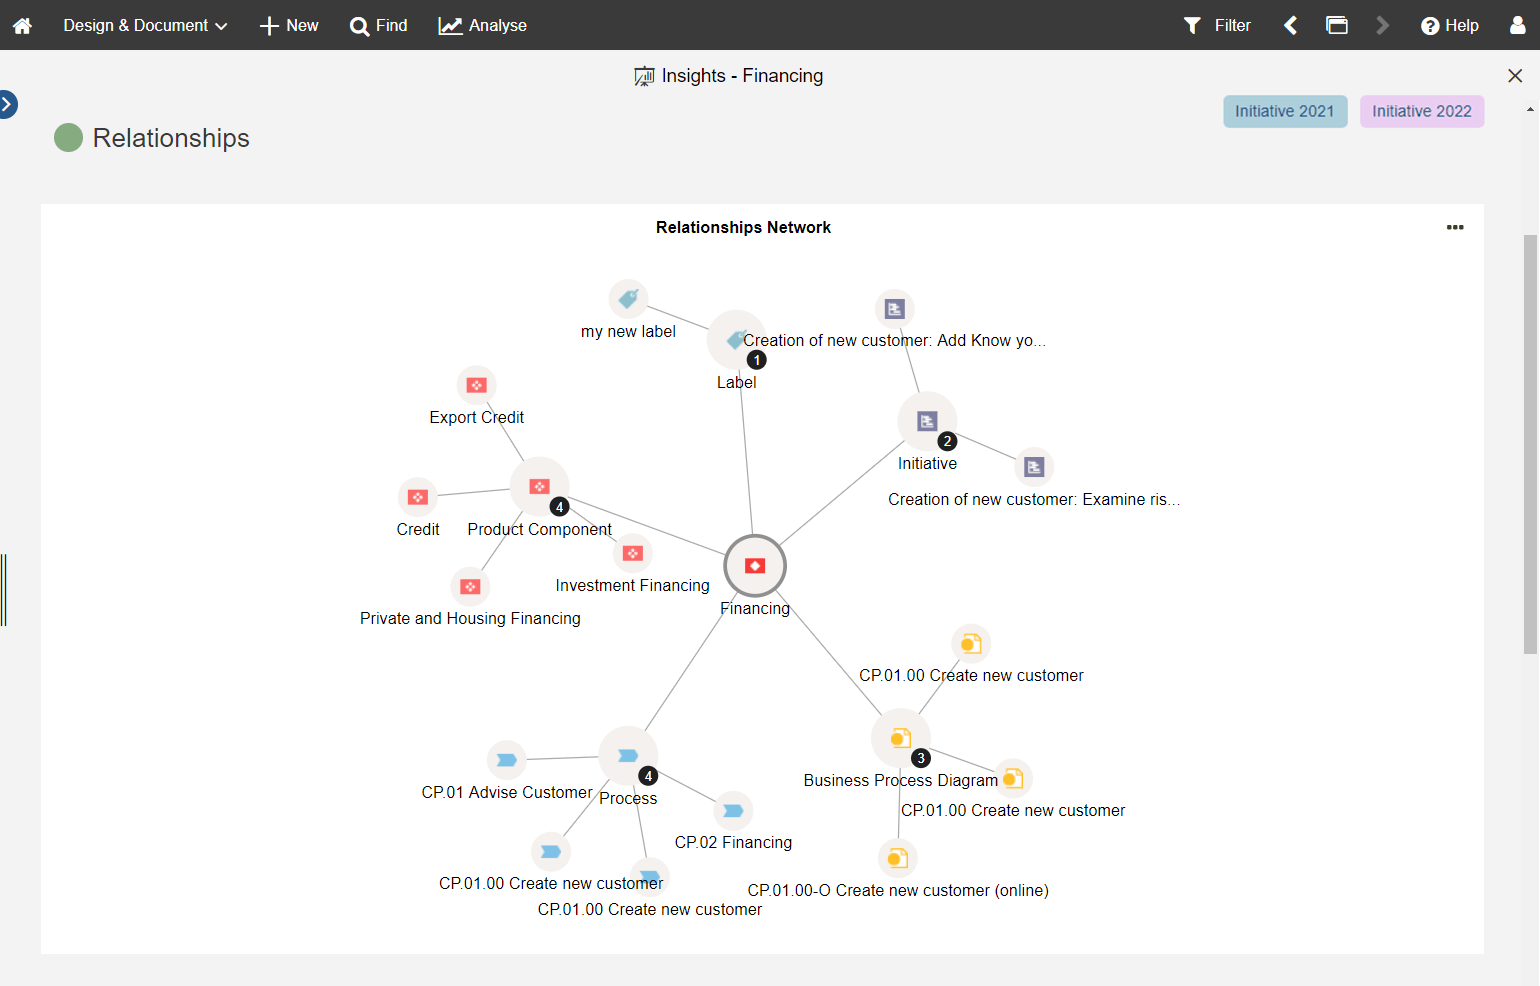Open the Relationships Network options ellipsis
Viewport: 1540px width, 986px height.
tap(1455, 227)
